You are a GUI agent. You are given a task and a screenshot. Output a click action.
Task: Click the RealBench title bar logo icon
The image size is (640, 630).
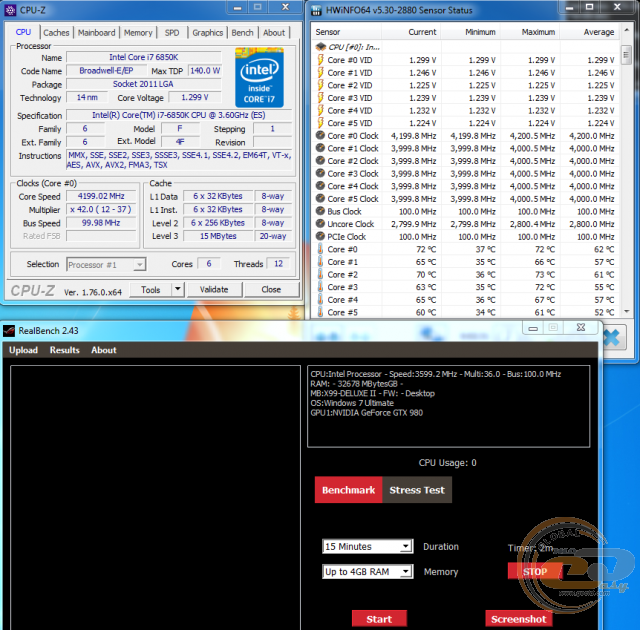pos(9,331)
